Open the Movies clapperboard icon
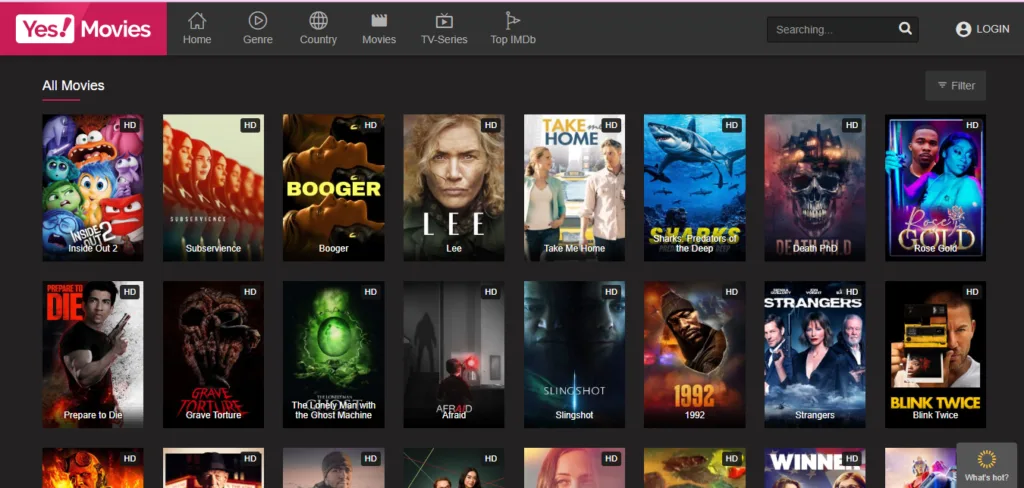 pyautogui.click(x=379, y=21)
